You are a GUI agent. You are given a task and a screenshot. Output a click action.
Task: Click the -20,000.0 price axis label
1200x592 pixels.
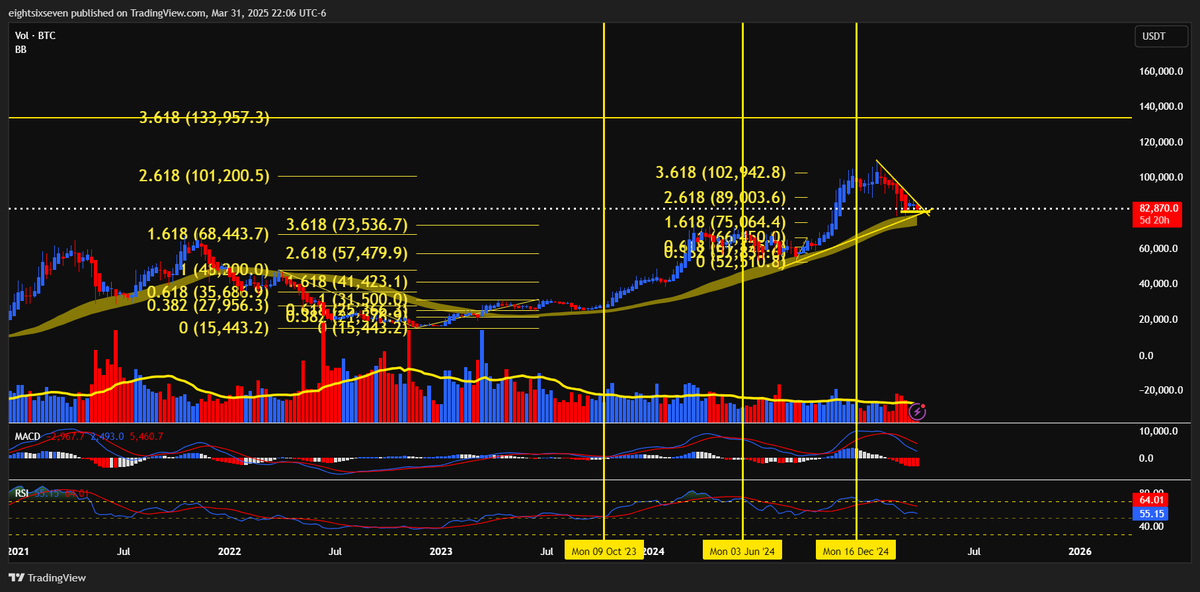[1159, 391]
